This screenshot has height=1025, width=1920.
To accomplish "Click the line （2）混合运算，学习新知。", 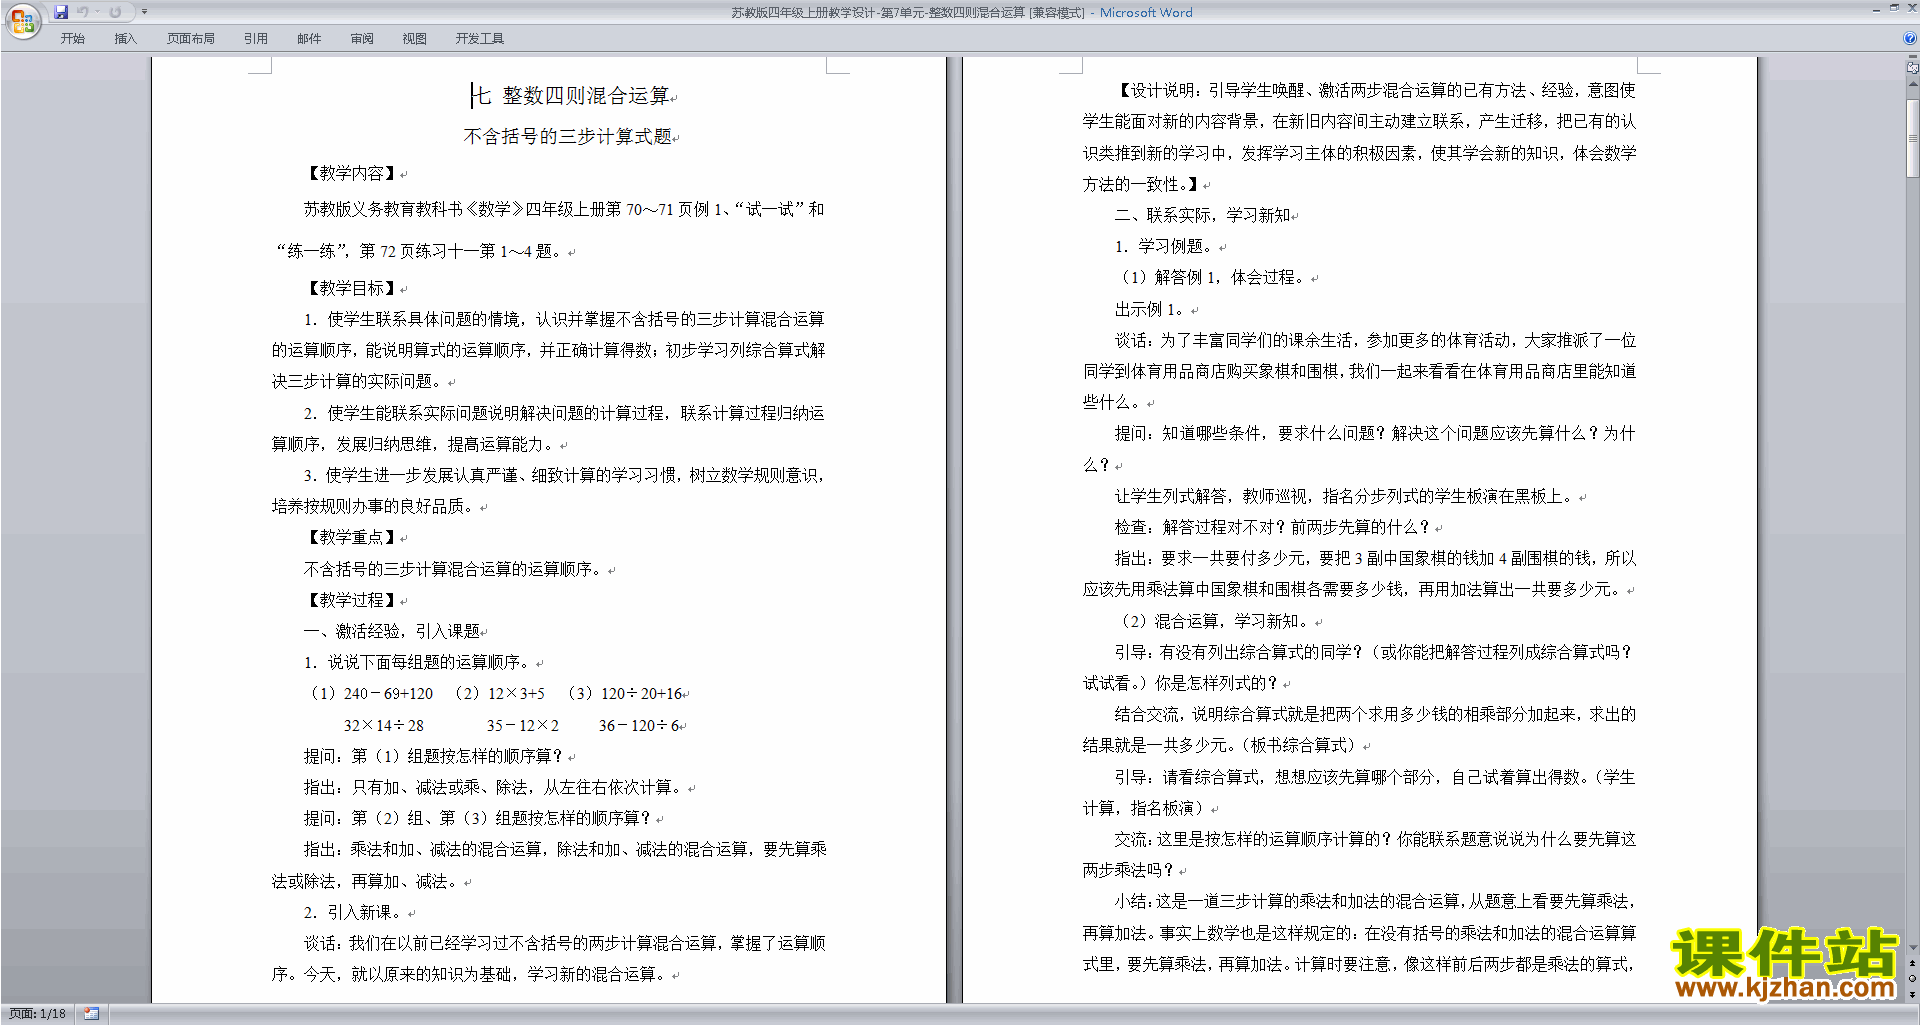I will coord(1213,621).
